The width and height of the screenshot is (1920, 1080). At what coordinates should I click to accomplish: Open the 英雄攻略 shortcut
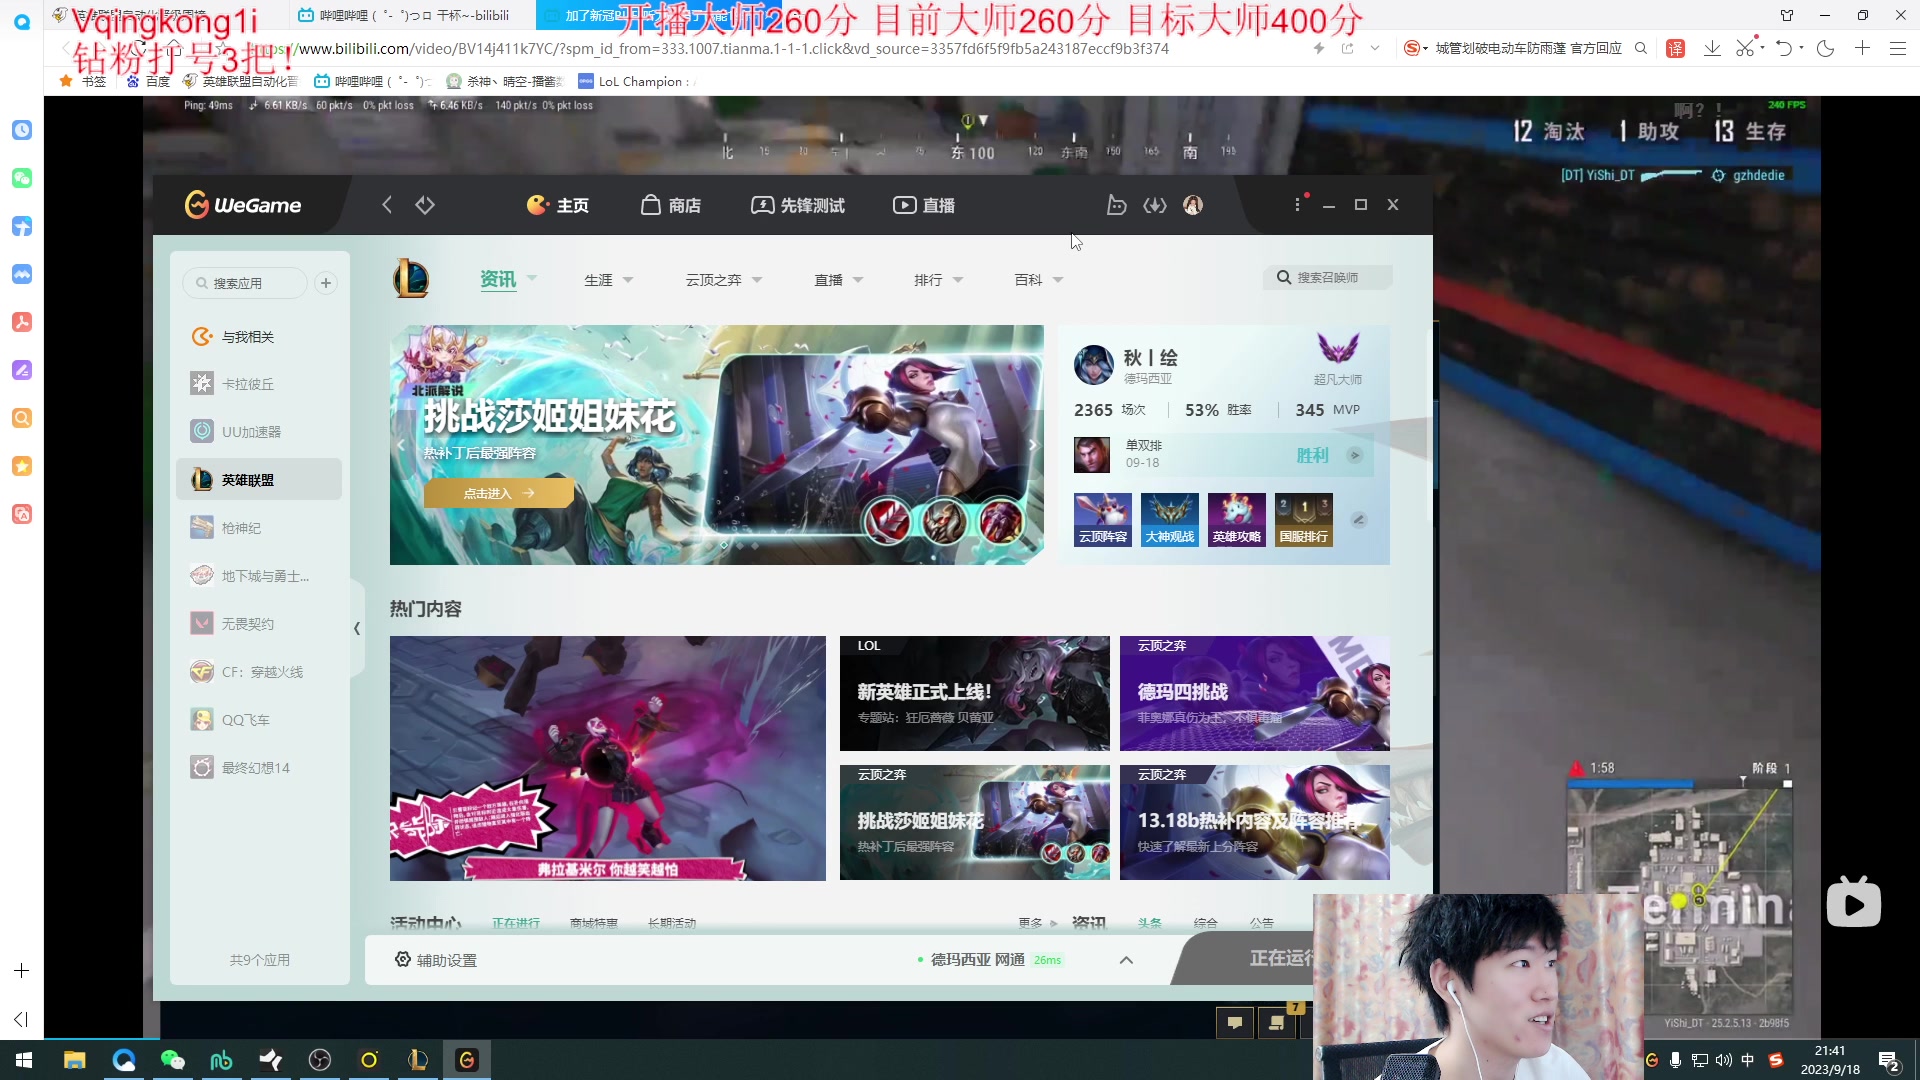pyautogui.click(x=1237, y=520)
